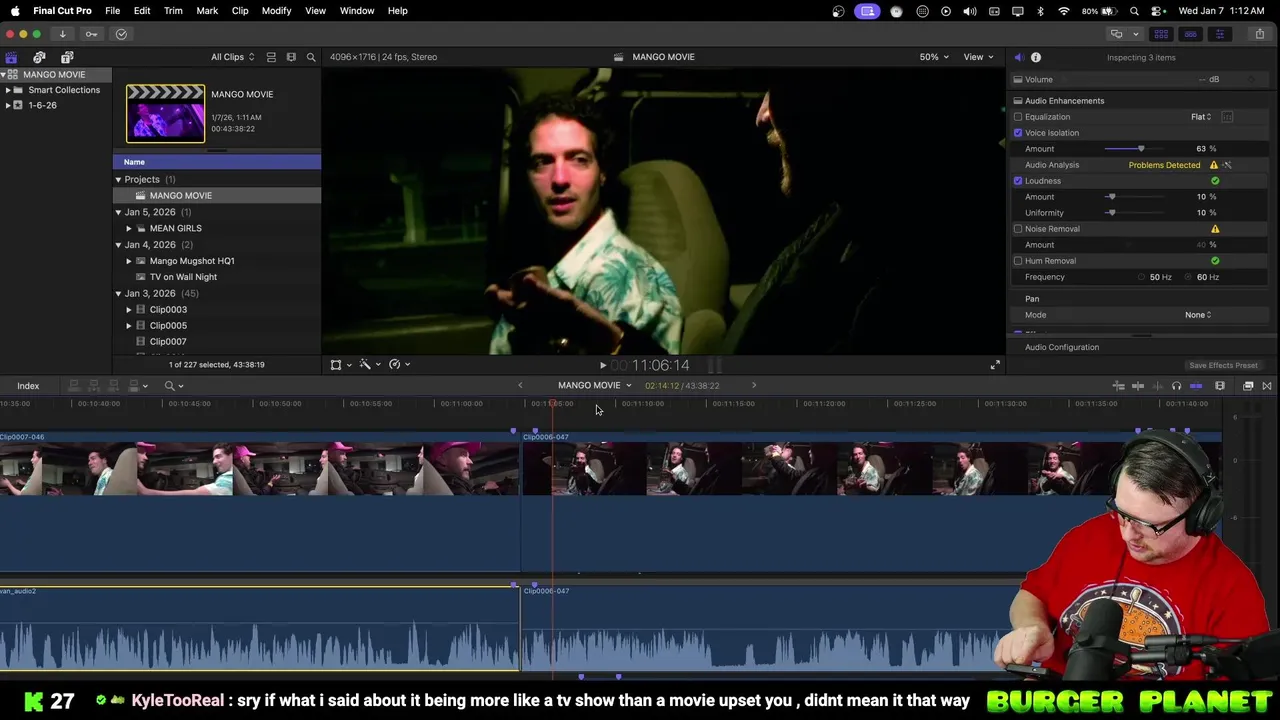This screenshot has height=720, width=1280.
Task: Open the Keyword Editor key icon
Action: tap(91, 34)
